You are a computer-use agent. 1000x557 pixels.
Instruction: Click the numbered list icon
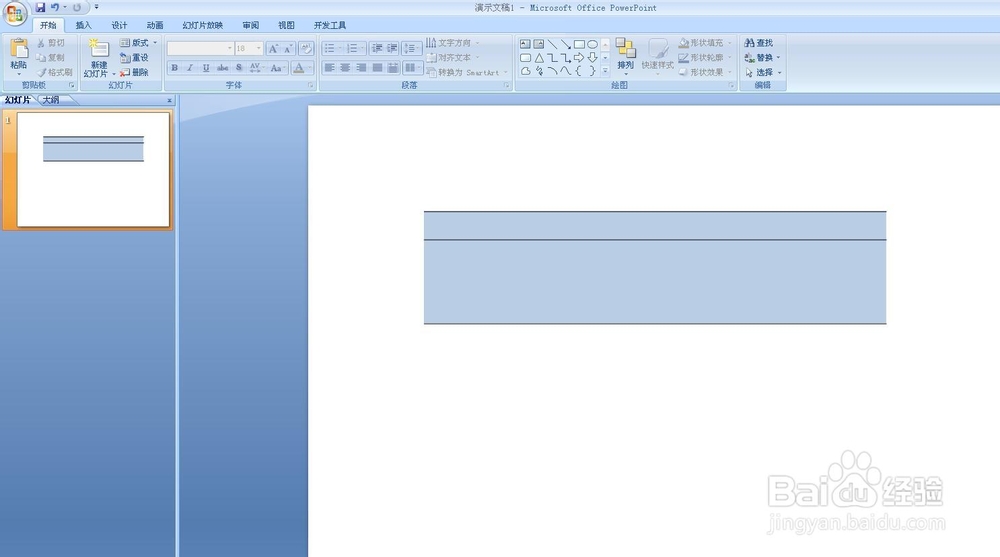tap(352, 48)
